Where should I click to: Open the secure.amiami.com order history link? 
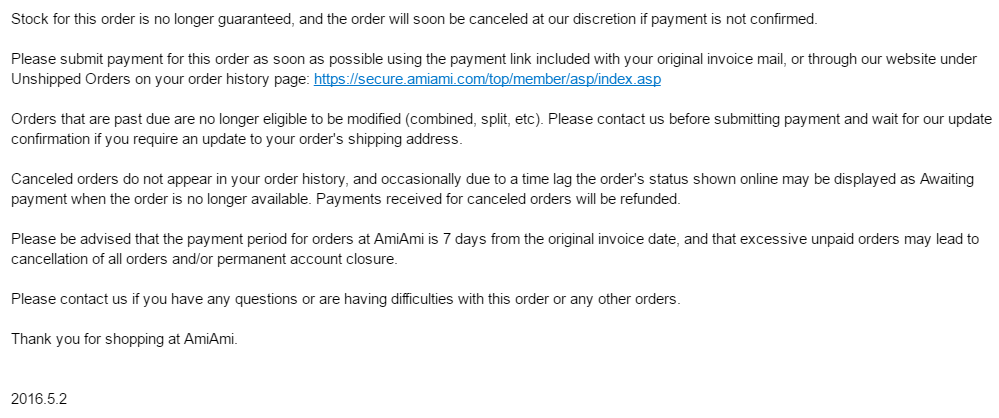point(487,78)
